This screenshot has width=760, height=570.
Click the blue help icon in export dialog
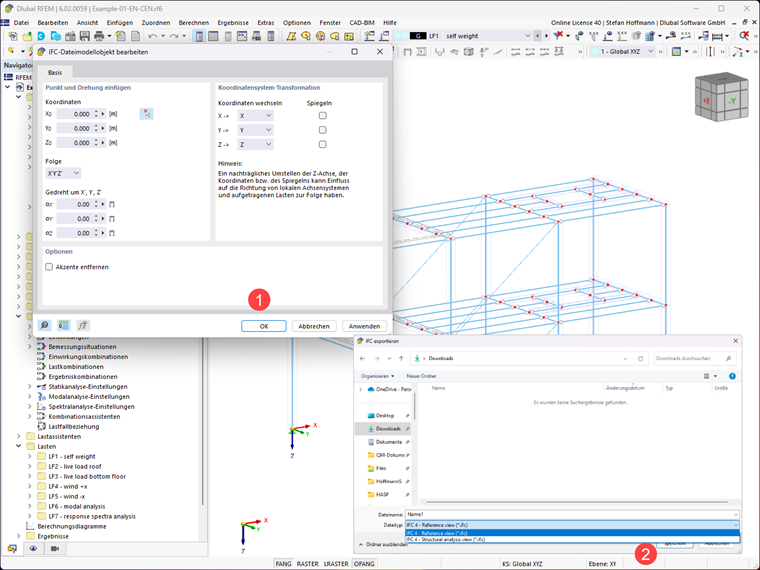click(732, 376)
